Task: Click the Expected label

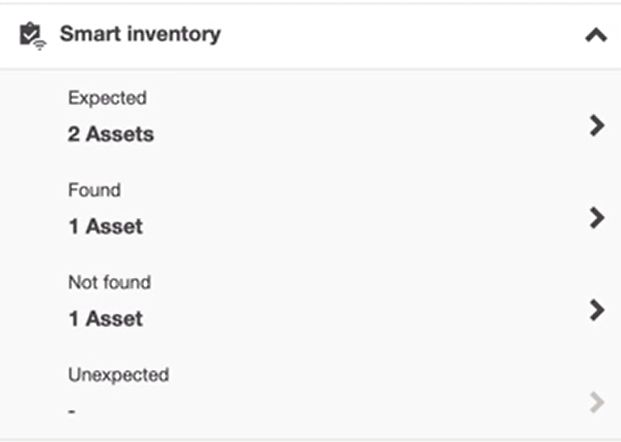Action: coord(107,98)
